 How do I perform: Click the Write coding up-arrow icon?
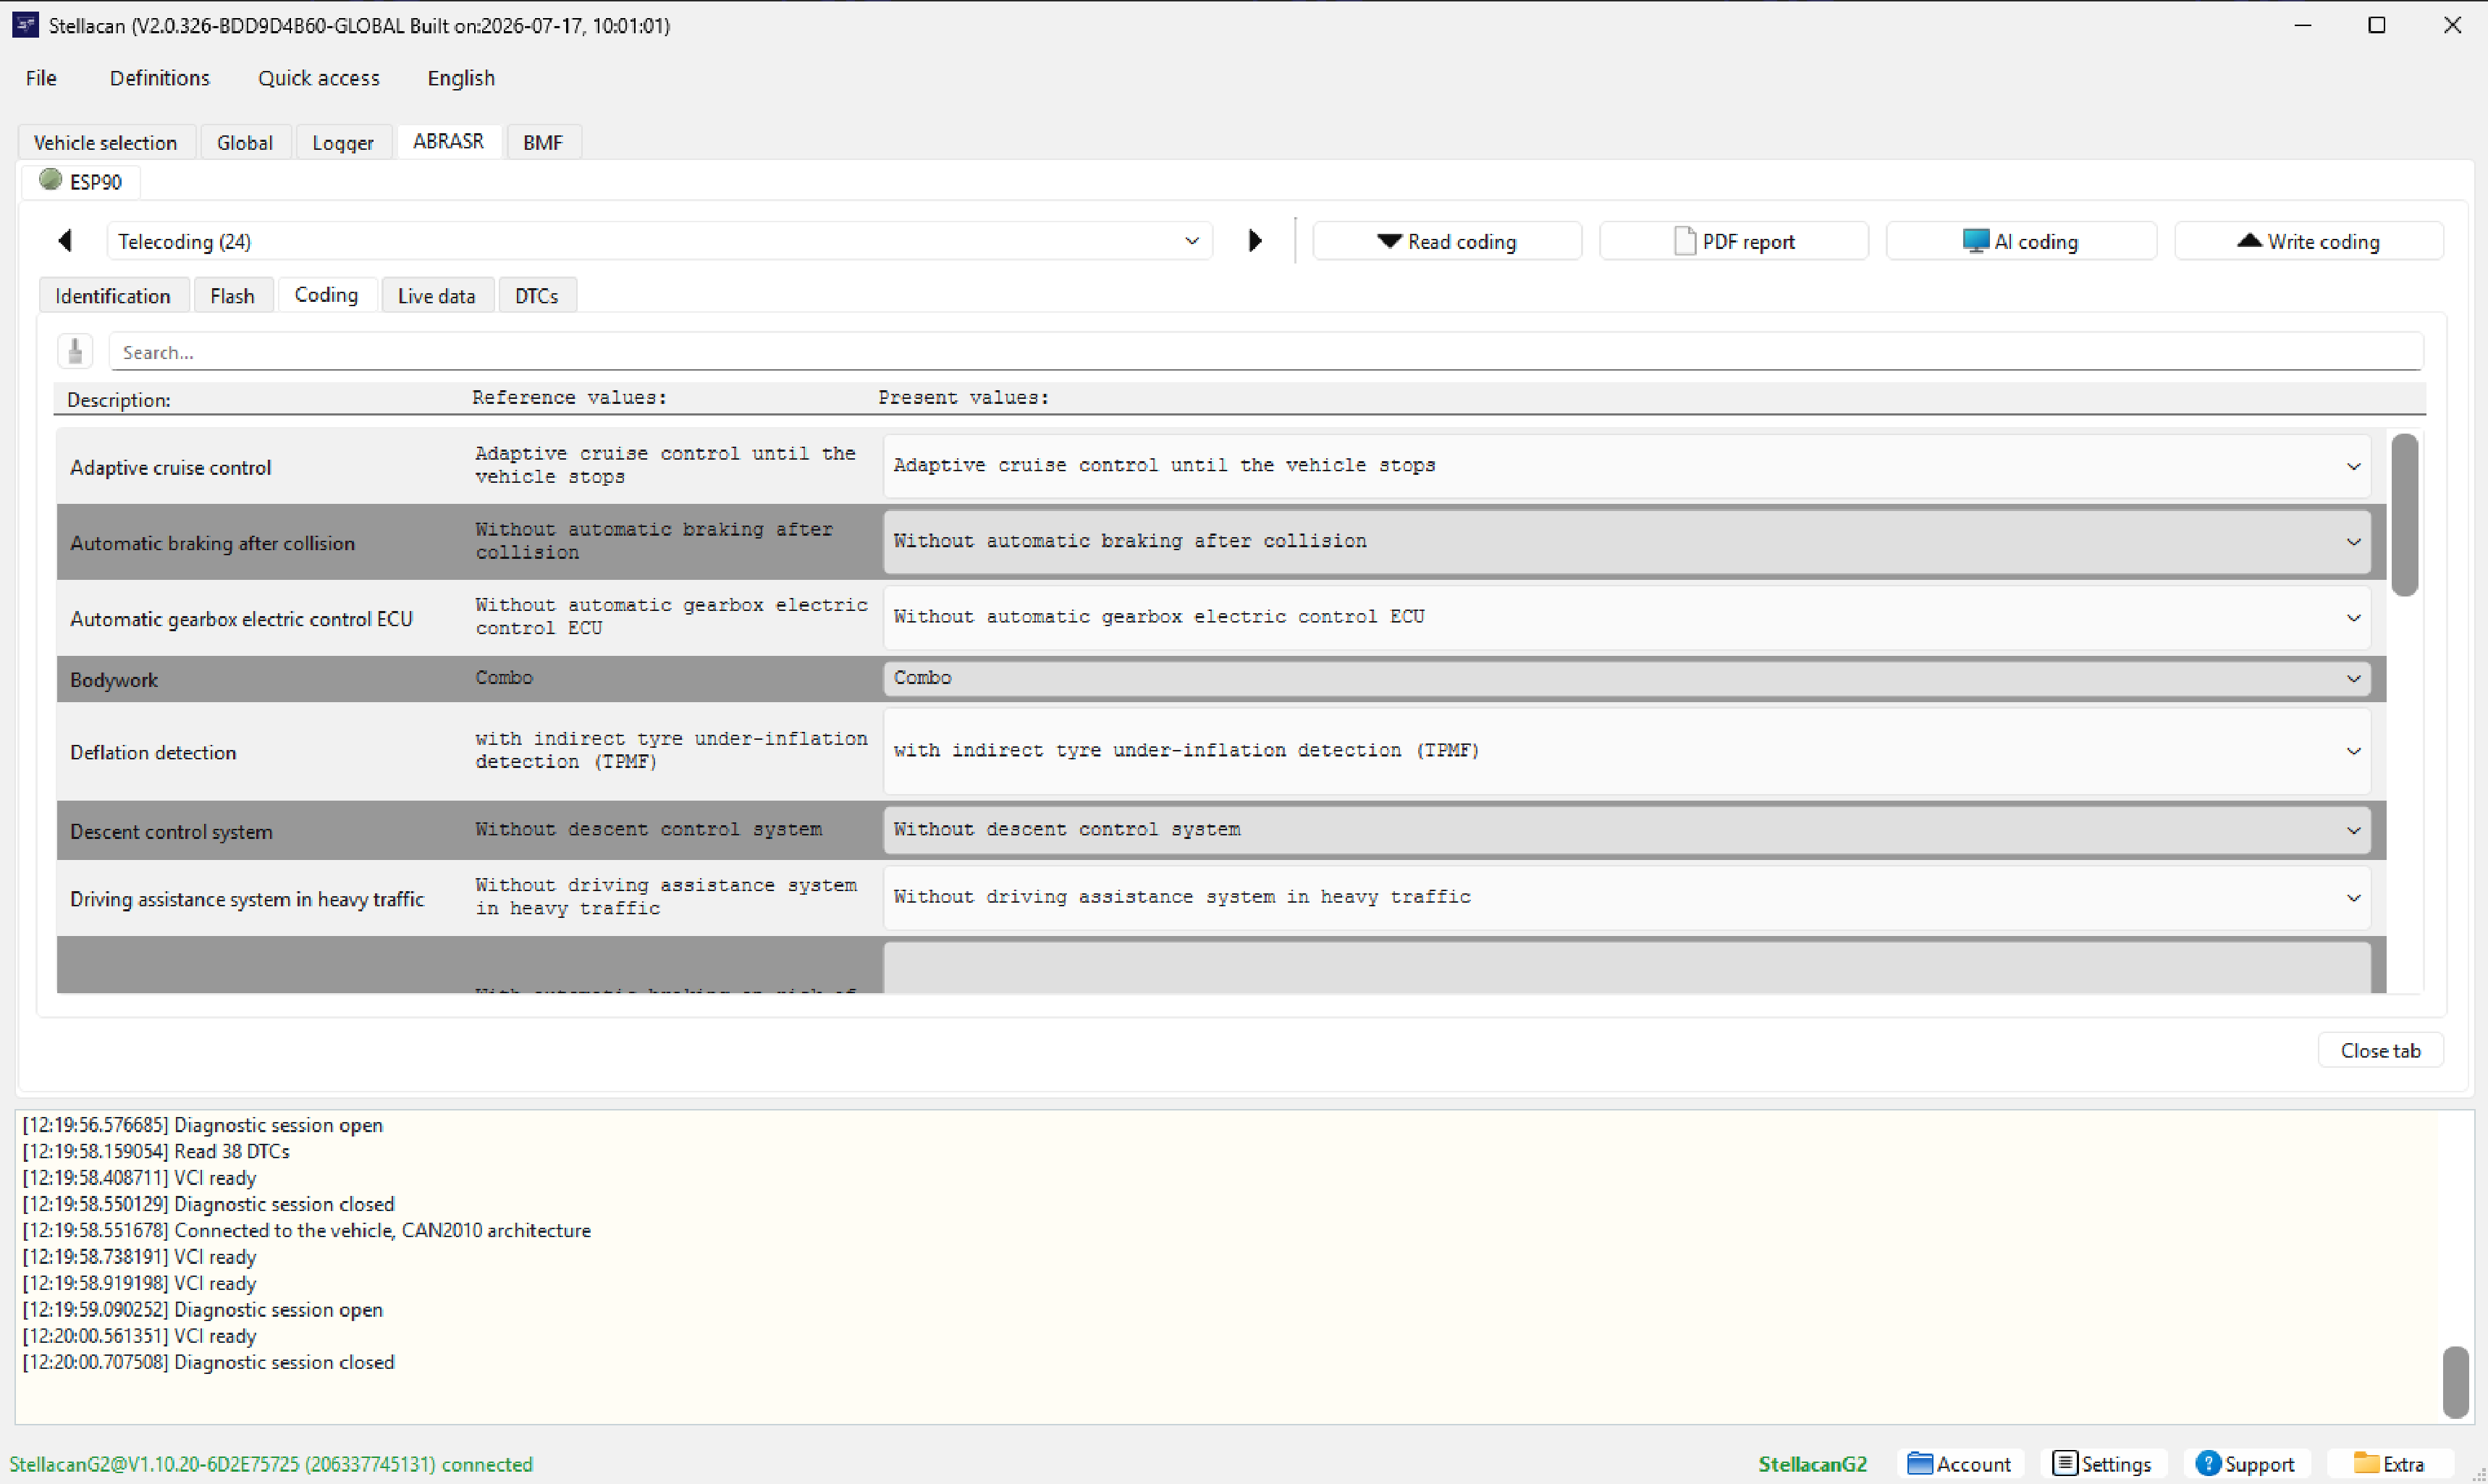tap(2249, 240)
